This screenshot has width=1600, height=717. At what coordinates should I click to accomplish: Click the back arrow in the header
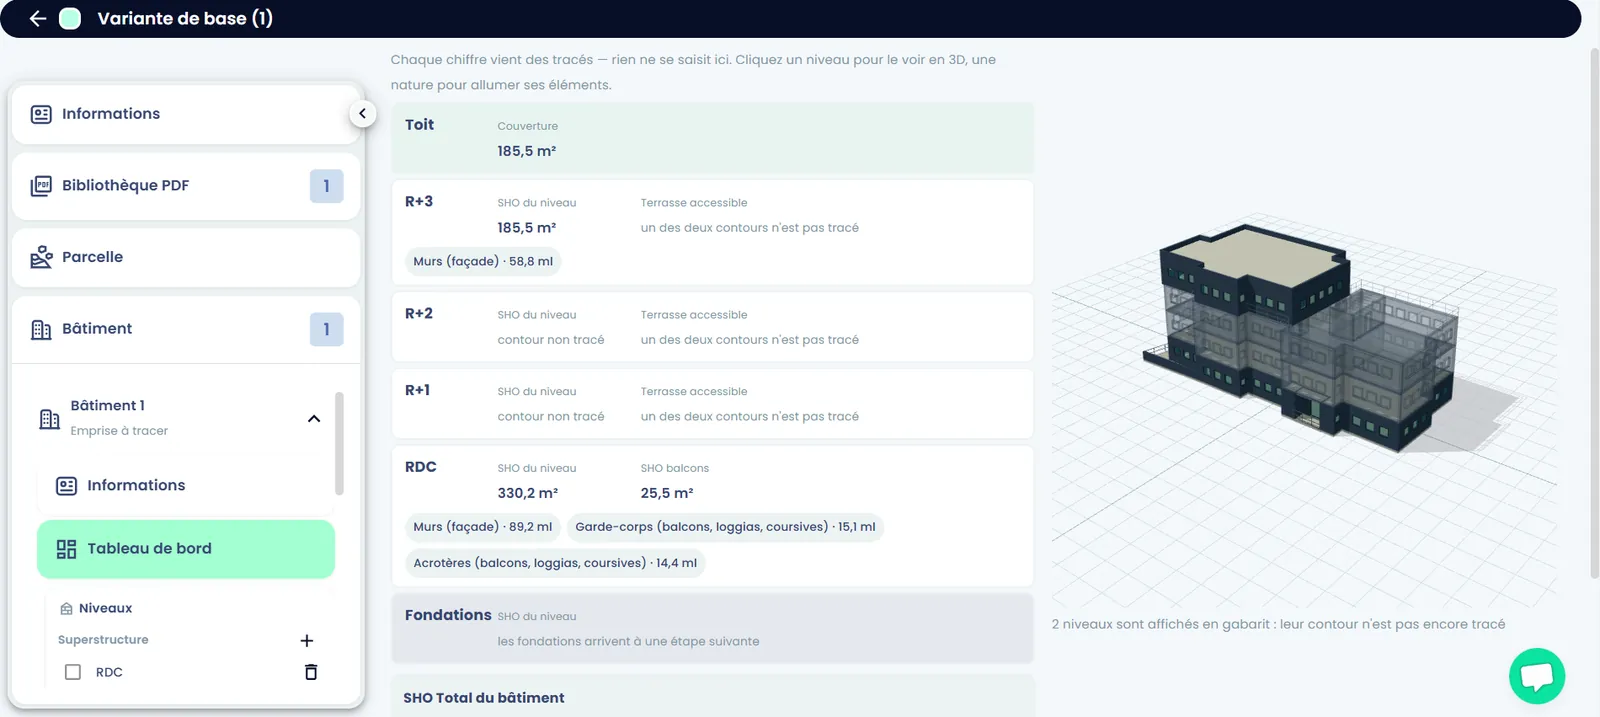[x=38, y=18]
